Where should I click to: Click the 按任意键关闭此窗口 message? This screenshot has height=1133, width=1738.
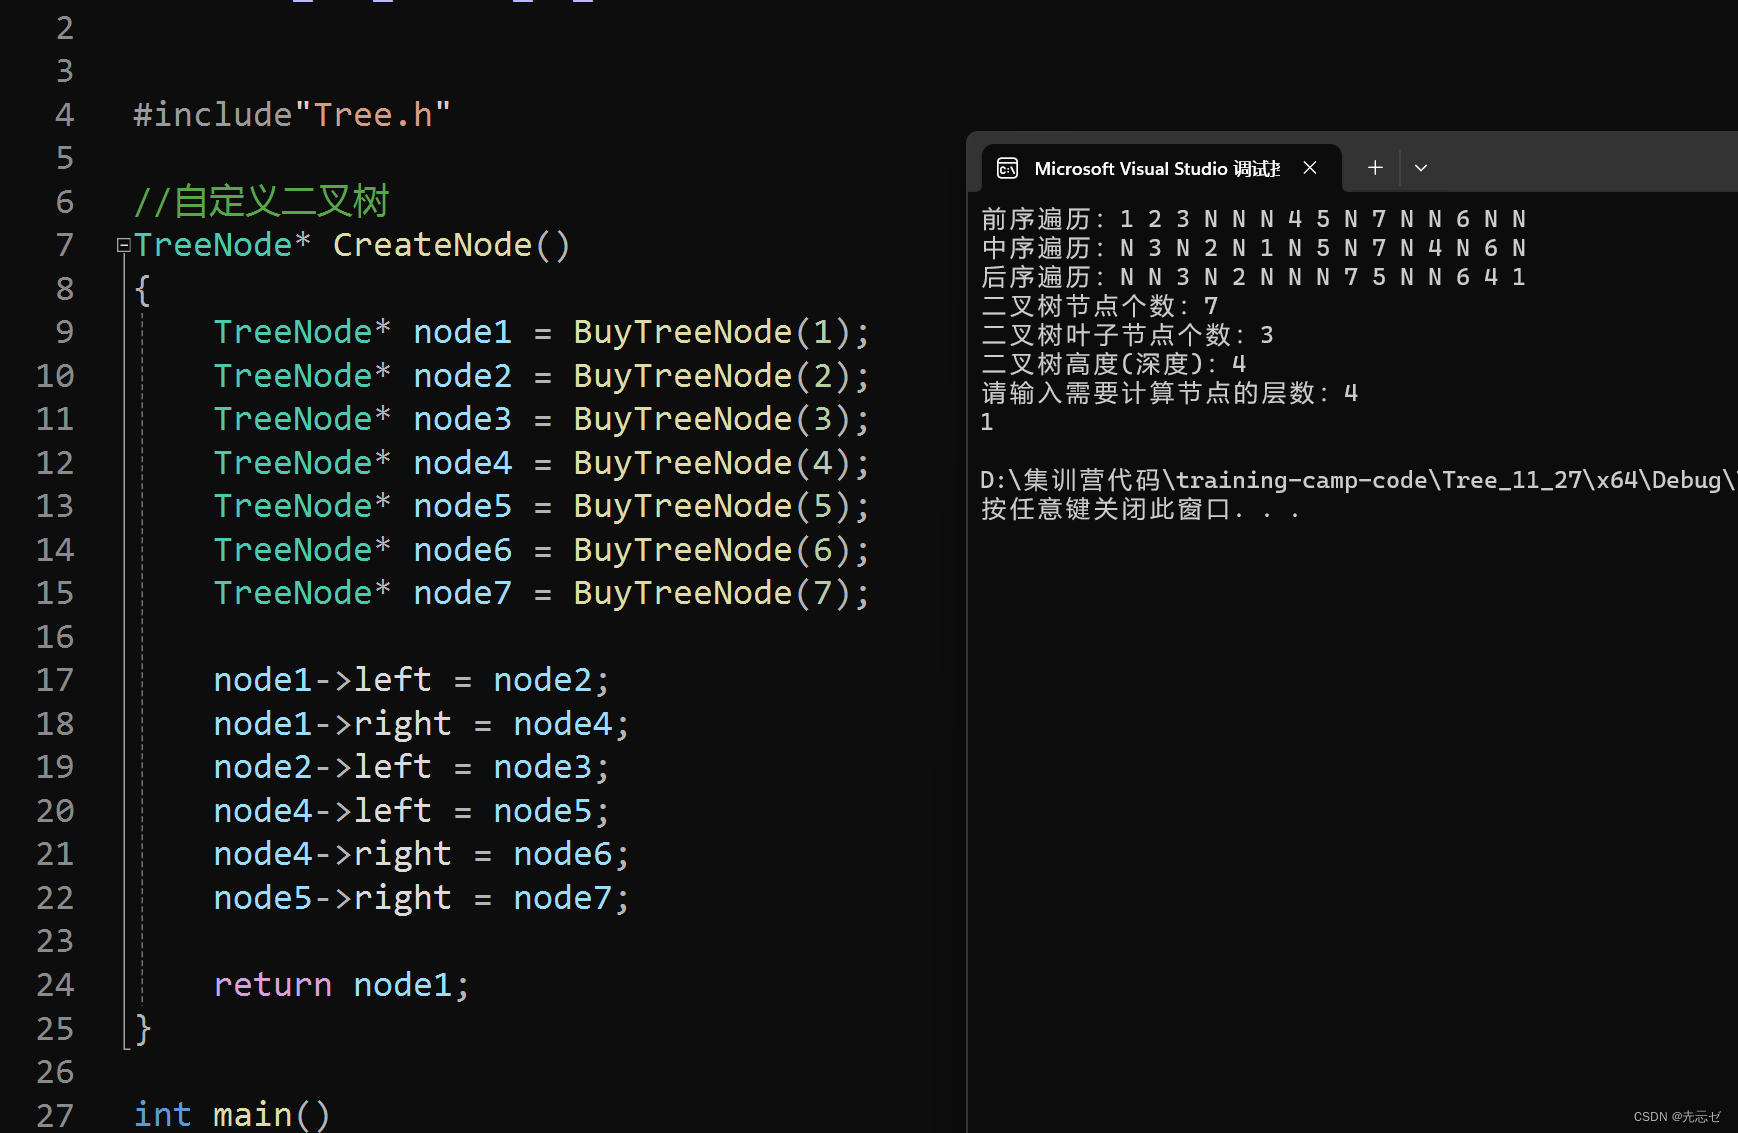pos(1140,510)
